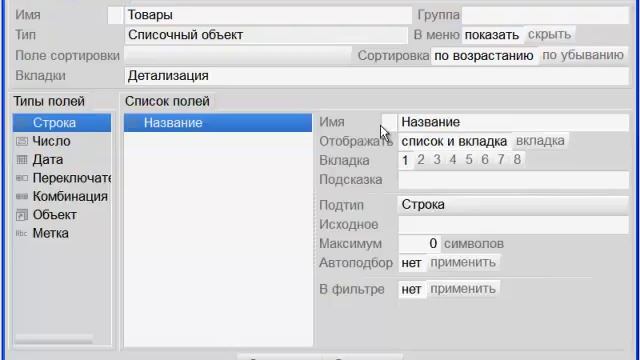Edit the object Имя field Товары
640x360 pixels.
(x=268, y=15)
